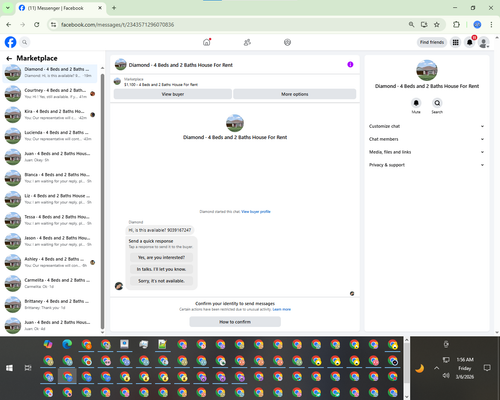Open the Windows Start menu
This screenshot has height=400, width=500.
[x=9, y=368]
